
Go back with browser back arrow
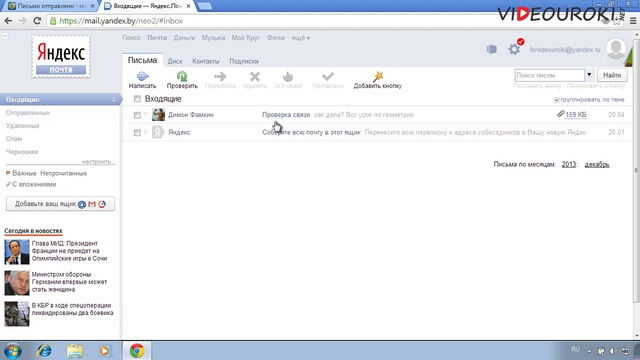9,21
